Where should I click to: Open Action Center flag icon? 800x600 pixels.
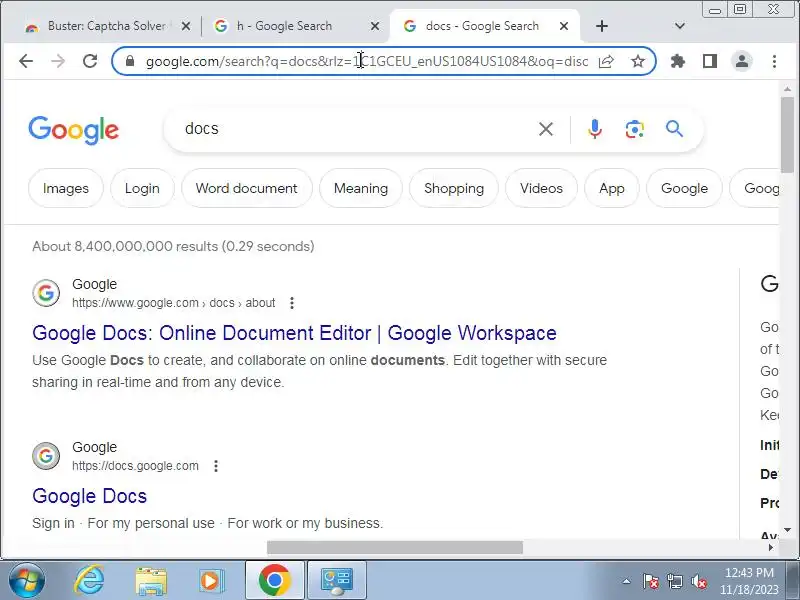[651, 581]
